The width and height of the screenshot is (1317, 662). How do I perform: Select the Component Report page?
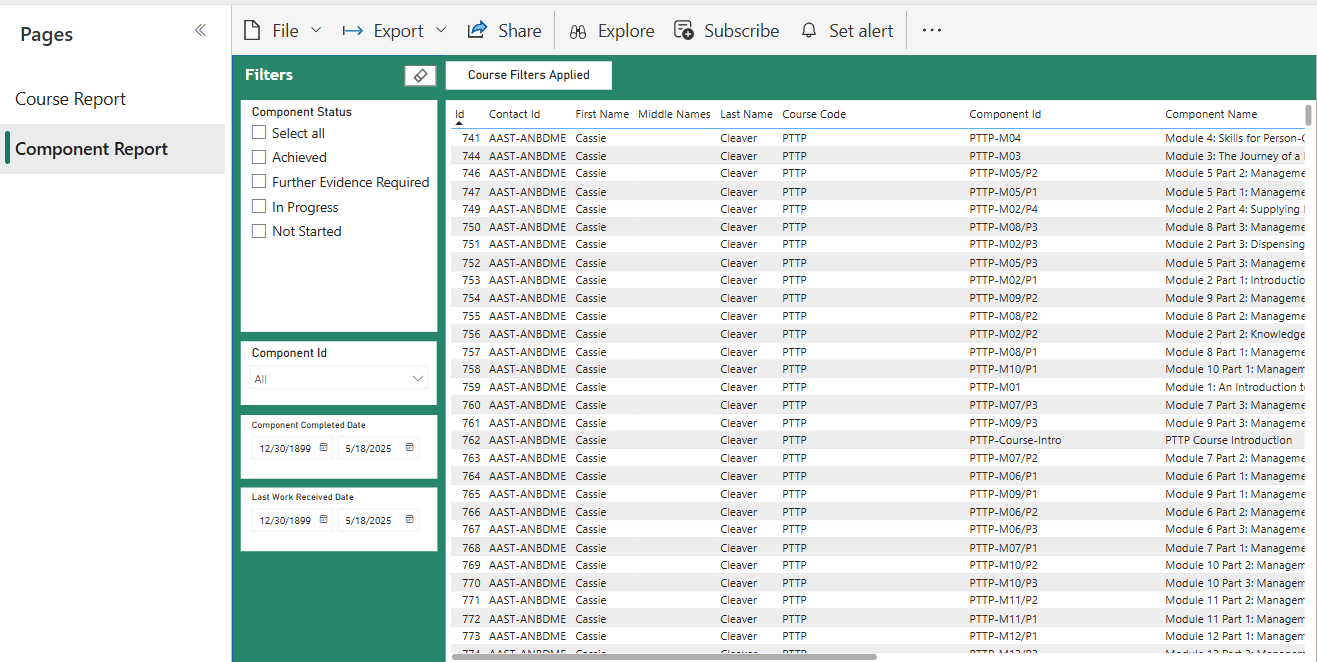click(x=91, y=149)
